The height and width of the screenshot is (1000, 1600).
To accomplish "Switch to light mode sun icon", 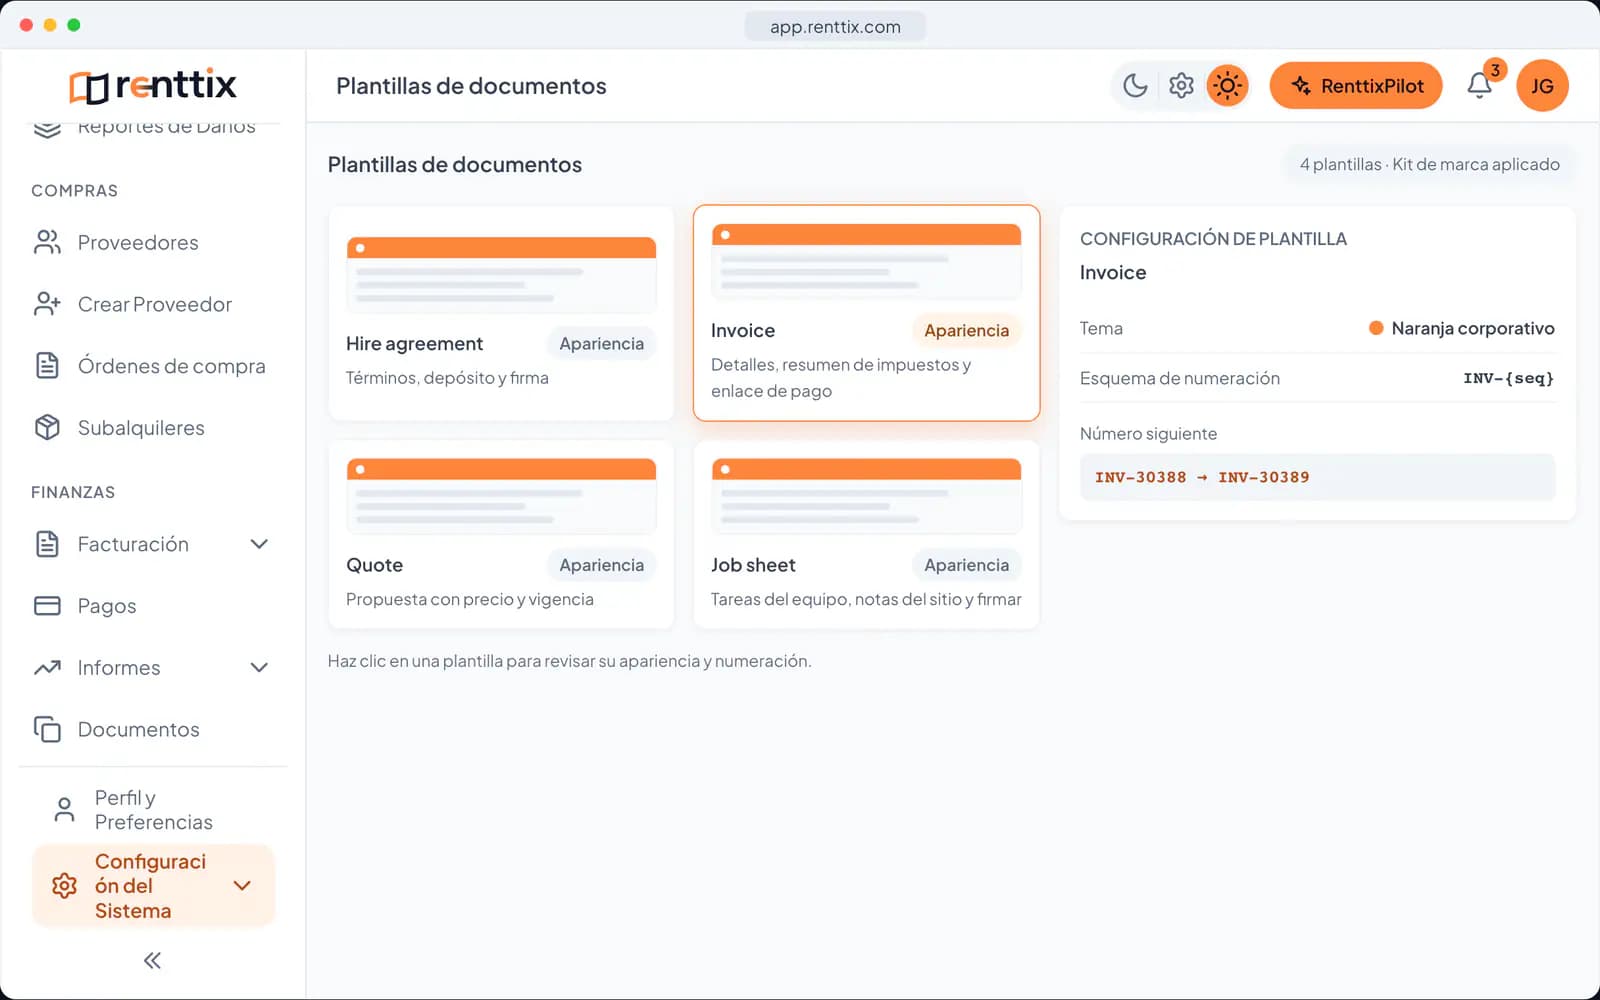I will click(1227, 86).
